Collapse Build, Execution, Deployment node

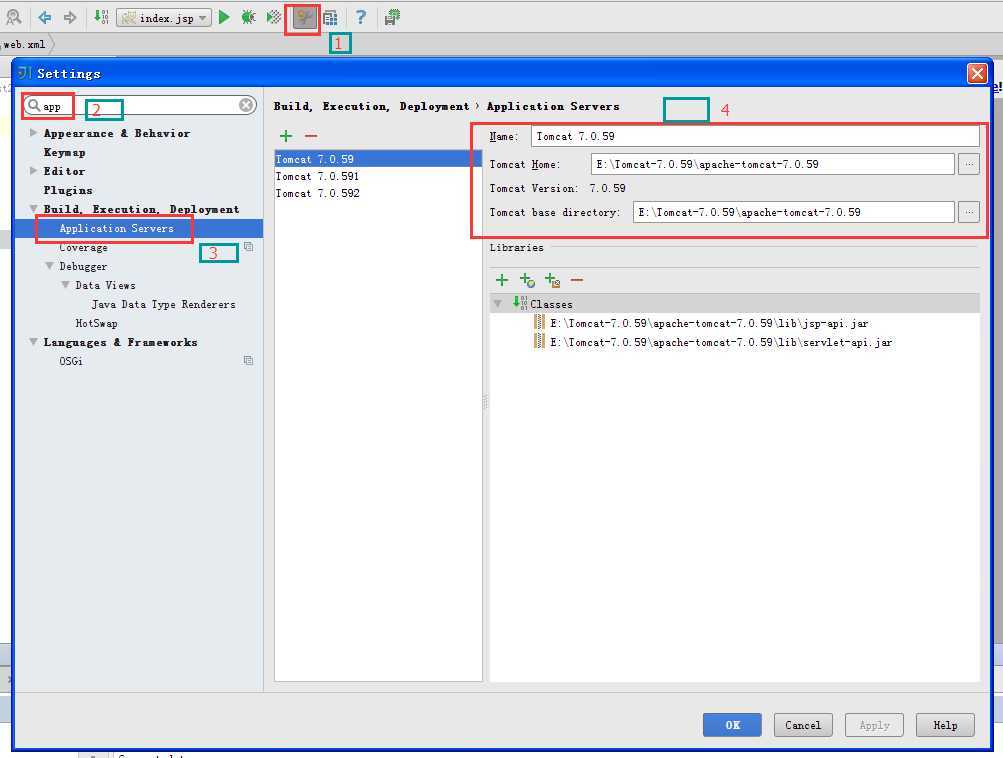click(33, 209)
